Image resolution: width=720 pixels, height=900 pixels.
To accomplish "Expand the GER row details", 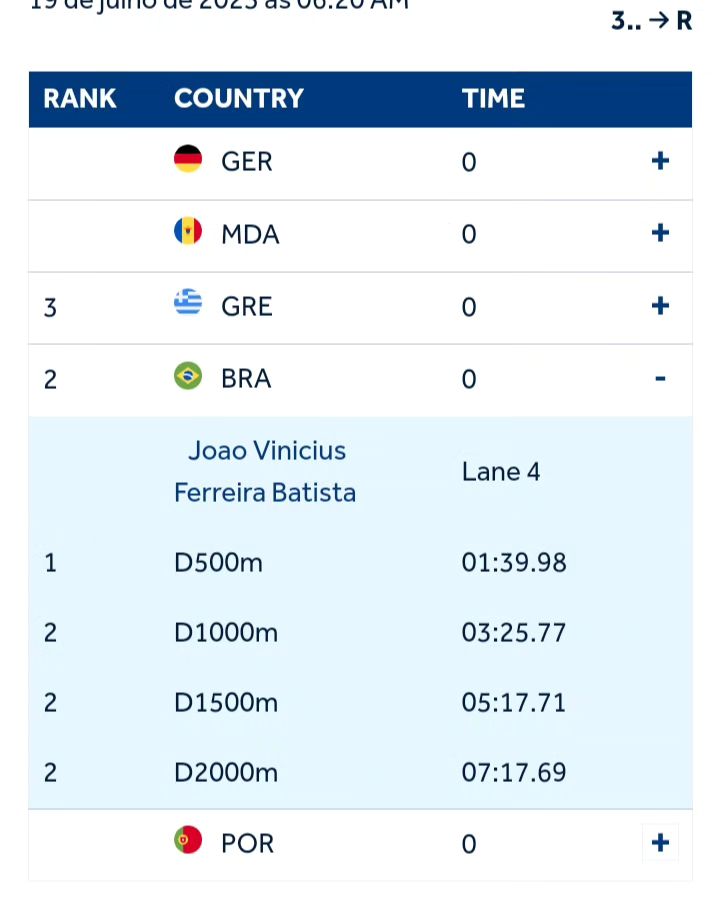I will click(659, 161).
